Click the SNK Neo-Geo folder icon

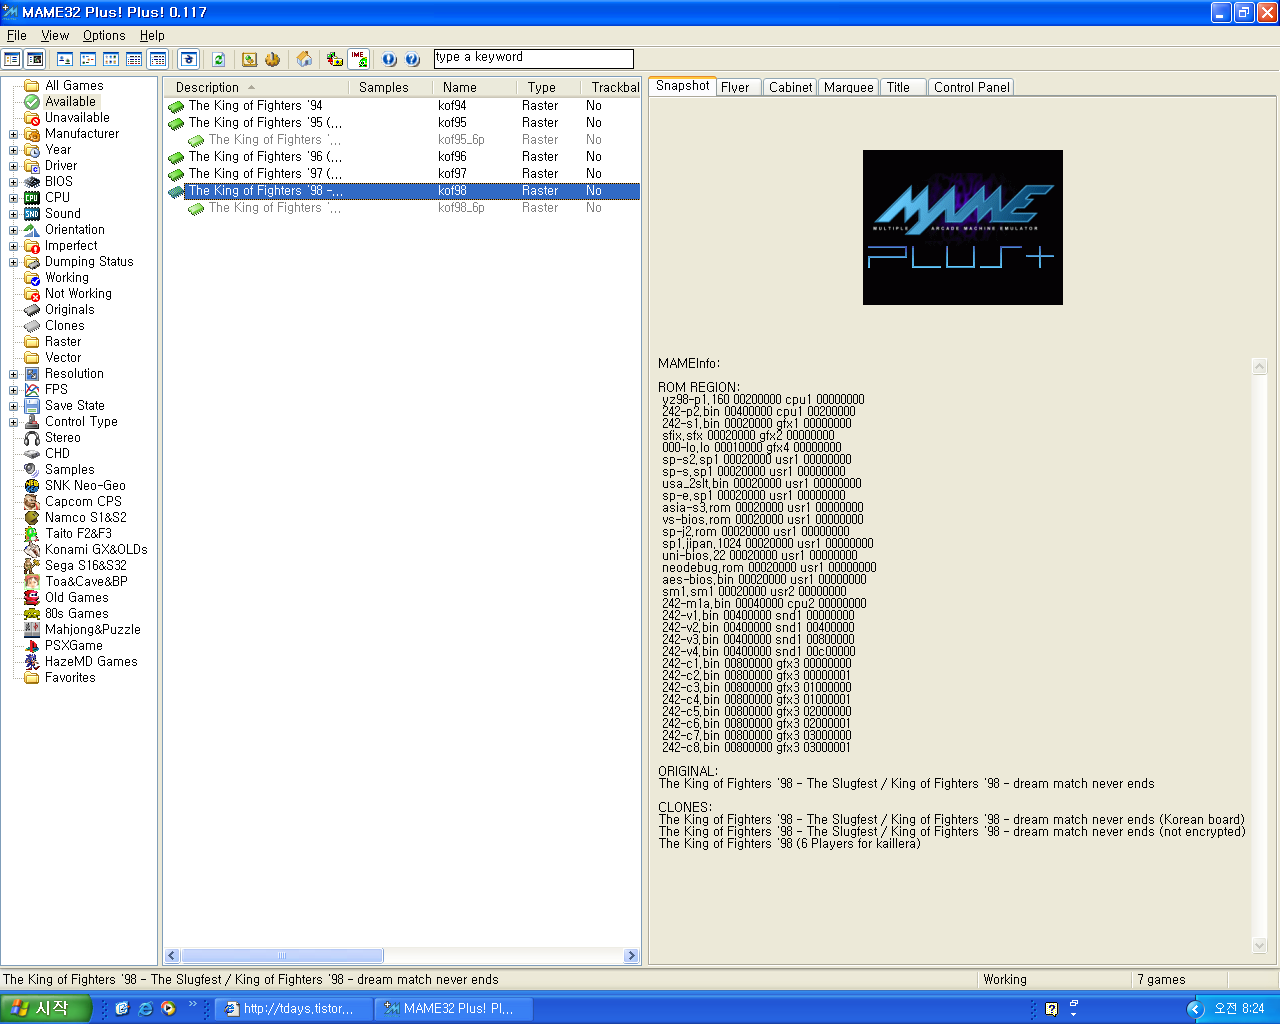[32, 486]
